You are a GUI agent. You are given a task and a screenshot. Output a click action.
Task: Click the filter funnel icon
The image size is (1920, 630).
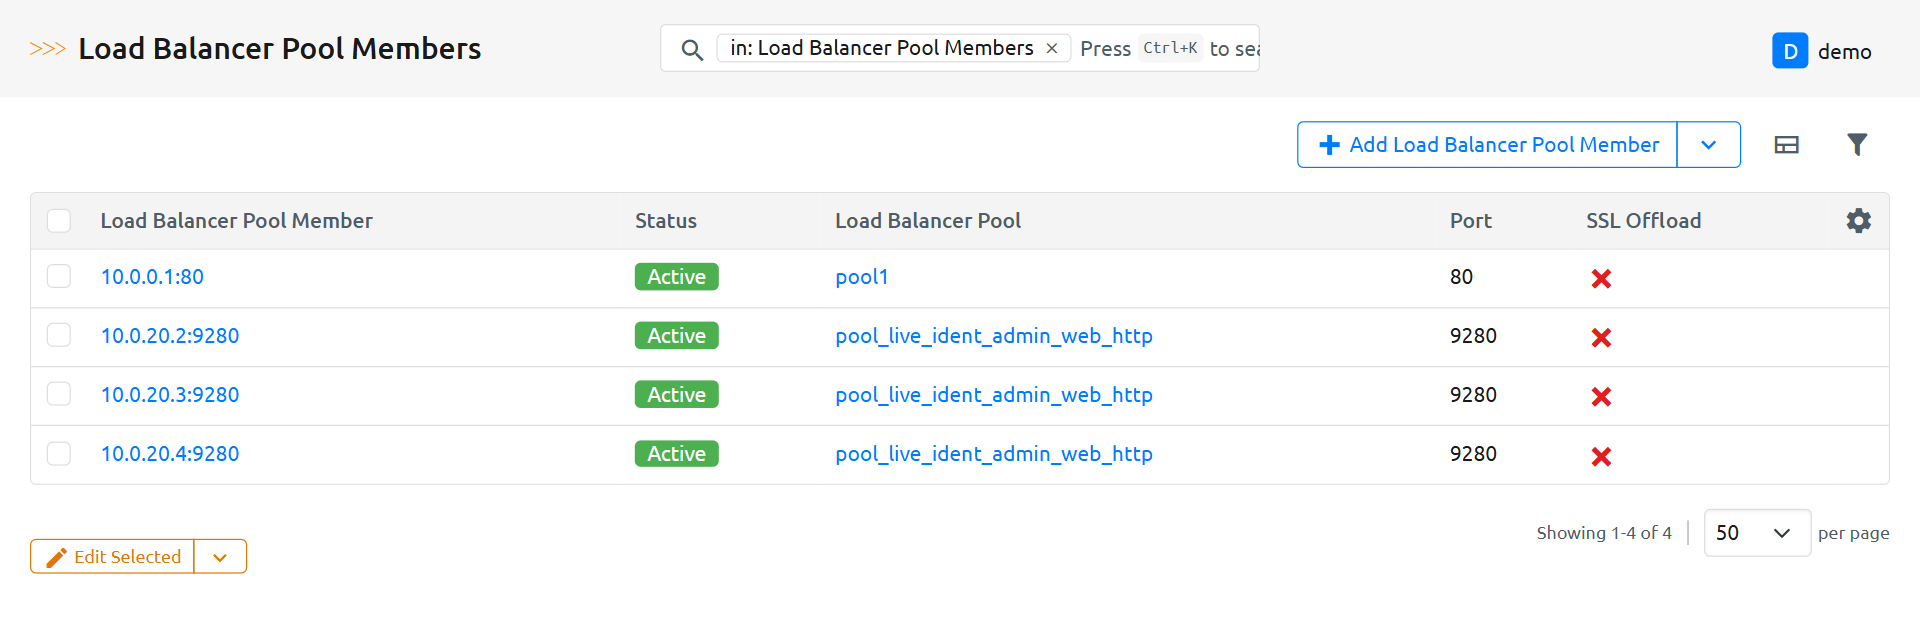(x=1856, y=145)
